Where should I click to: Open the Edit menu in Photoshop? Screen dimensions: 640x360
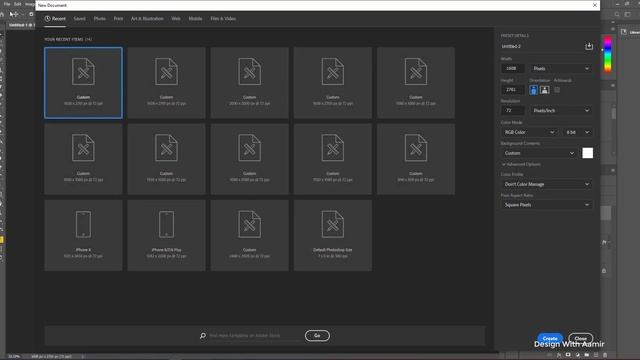18,4
